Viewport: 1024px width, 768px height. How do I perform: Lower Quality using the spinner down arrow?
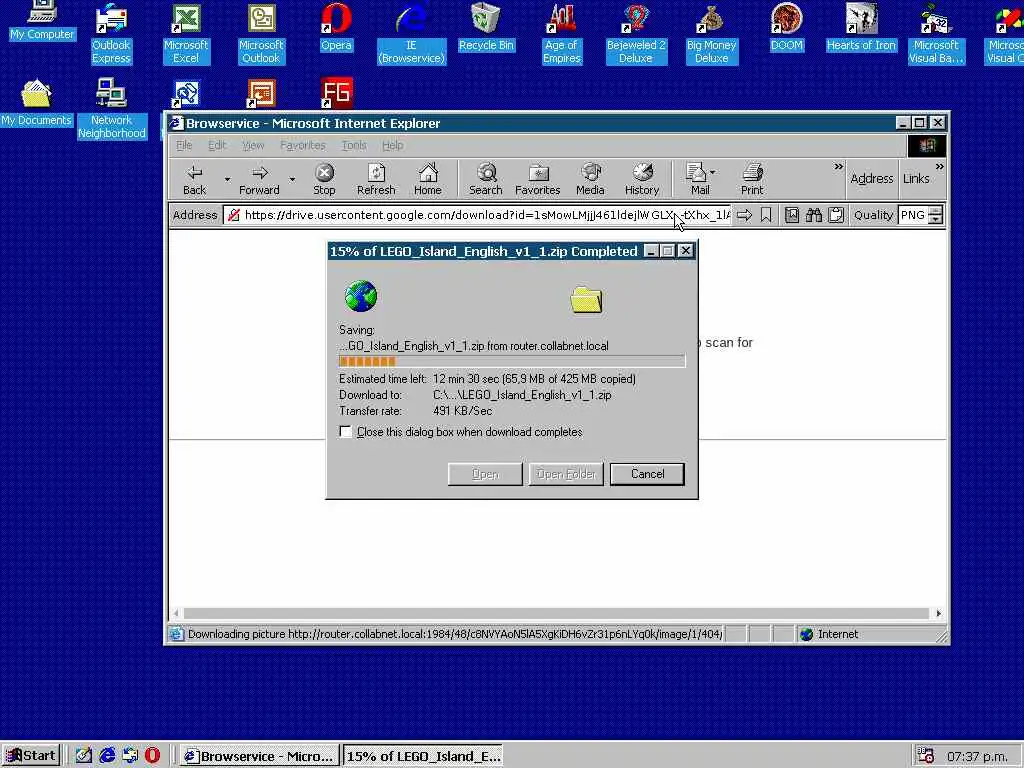point(936,219)
